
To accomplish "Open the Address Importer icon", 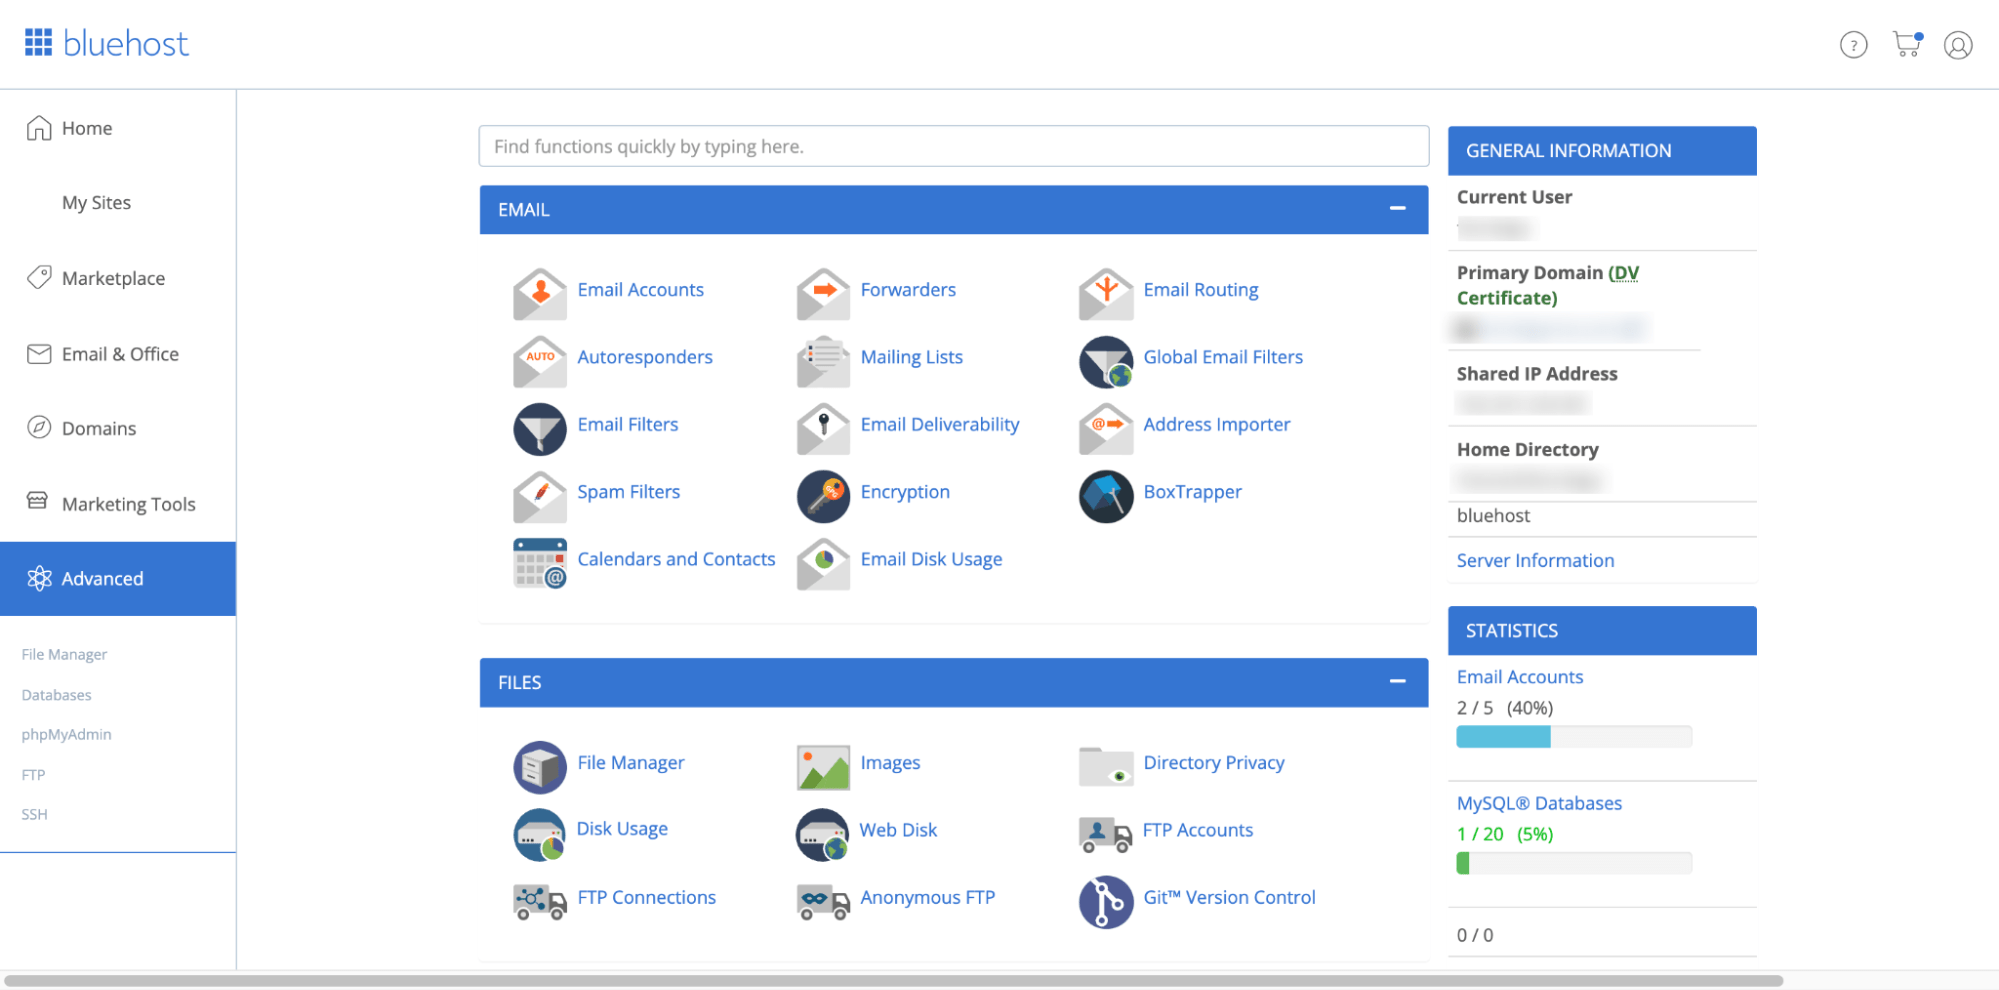I will coord(1106,428).
